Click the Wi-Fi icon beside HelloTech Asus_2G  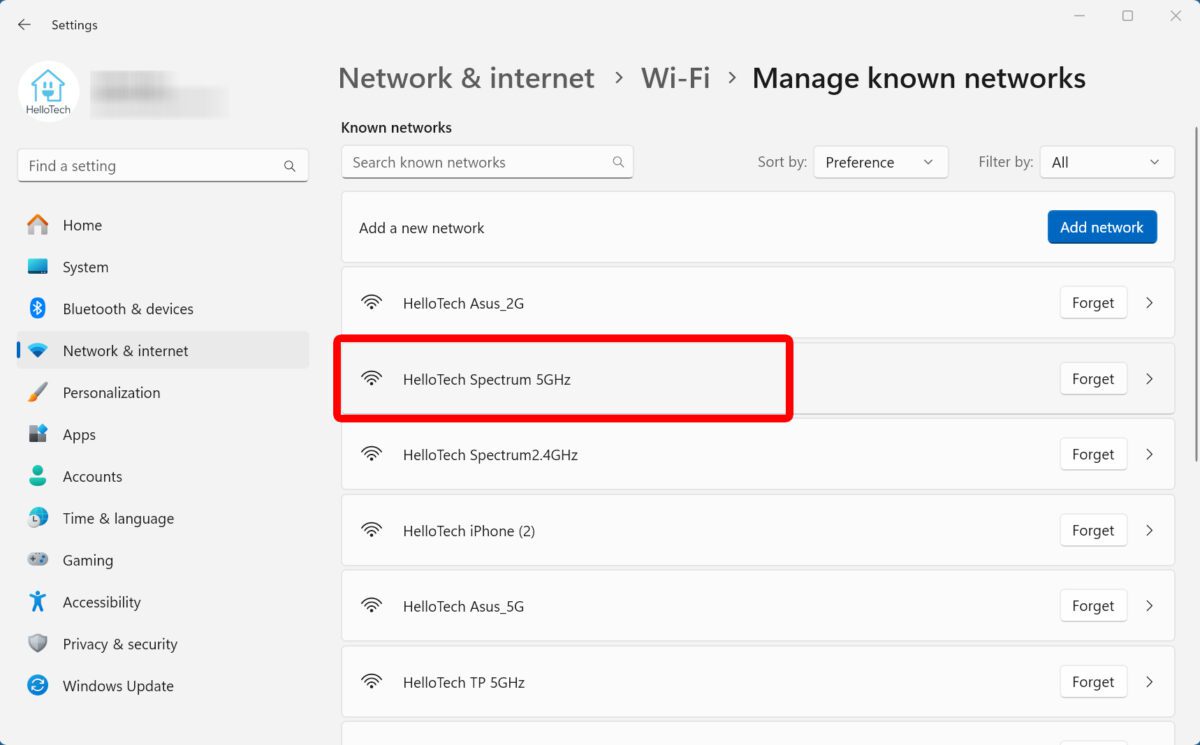click(x=372, y=303)
